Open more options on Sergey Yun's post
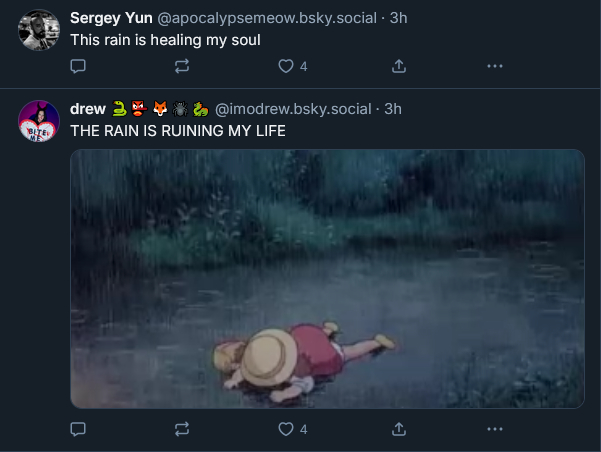 pos(494,66)
